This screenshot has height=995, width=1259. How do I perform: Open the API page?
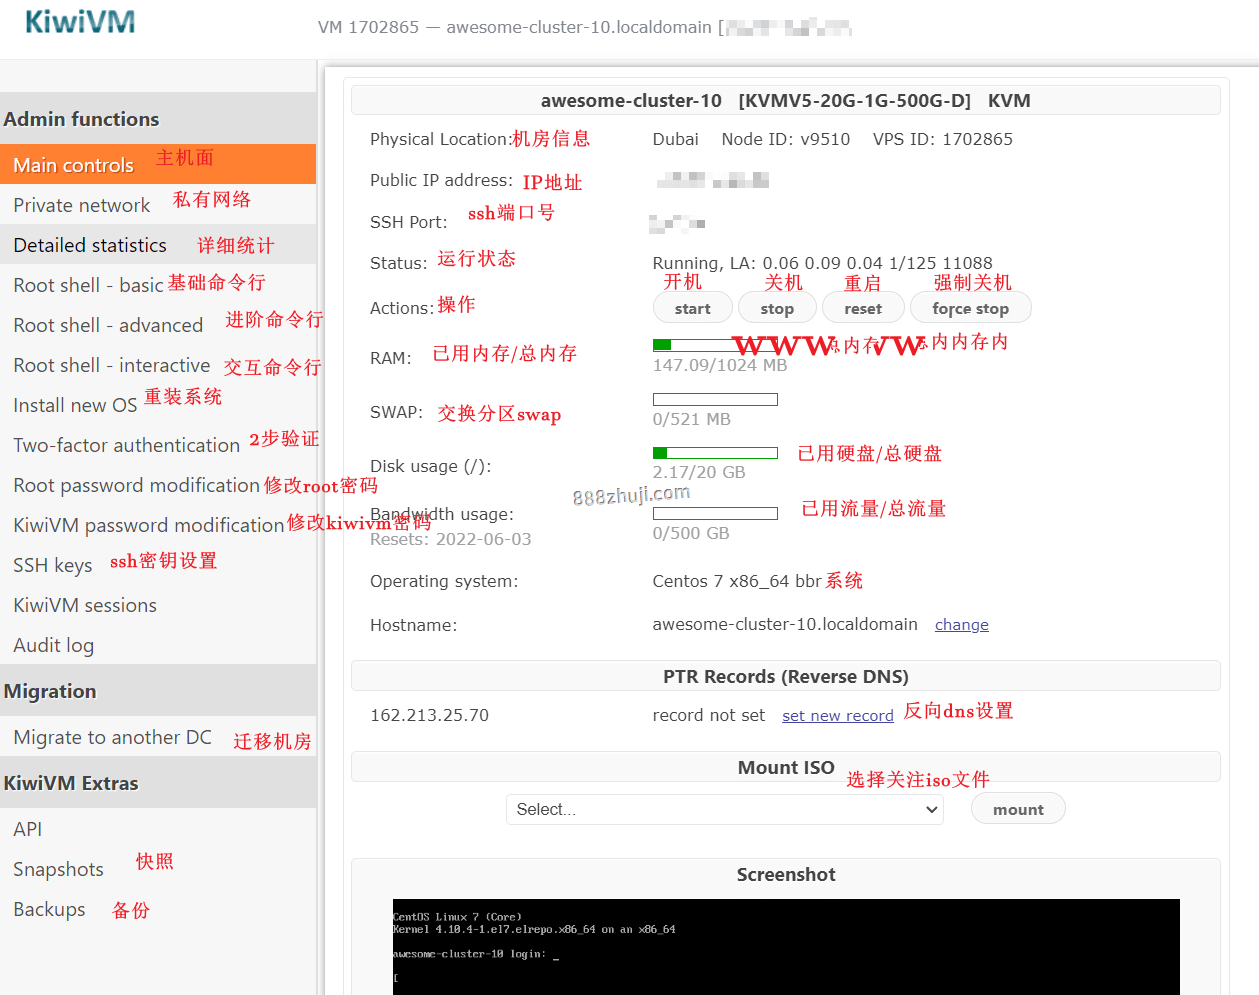158,828
